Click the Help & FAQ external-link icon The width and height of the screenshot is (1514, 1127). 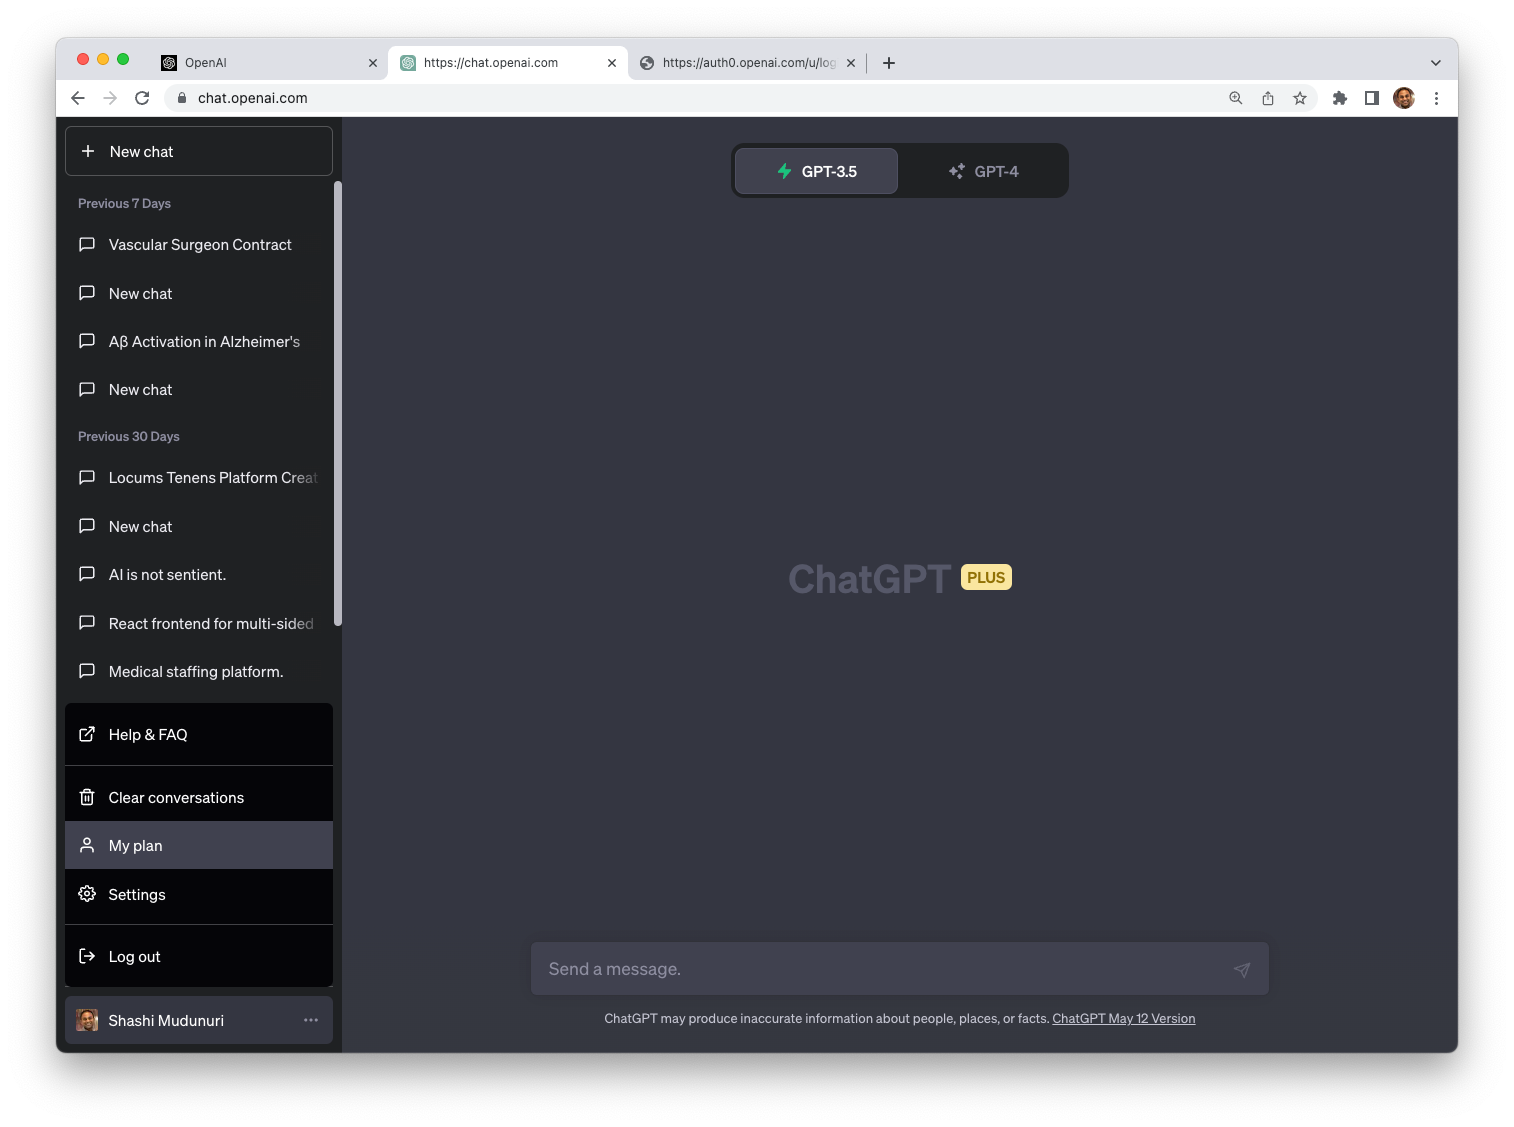(x=86, y=733)
